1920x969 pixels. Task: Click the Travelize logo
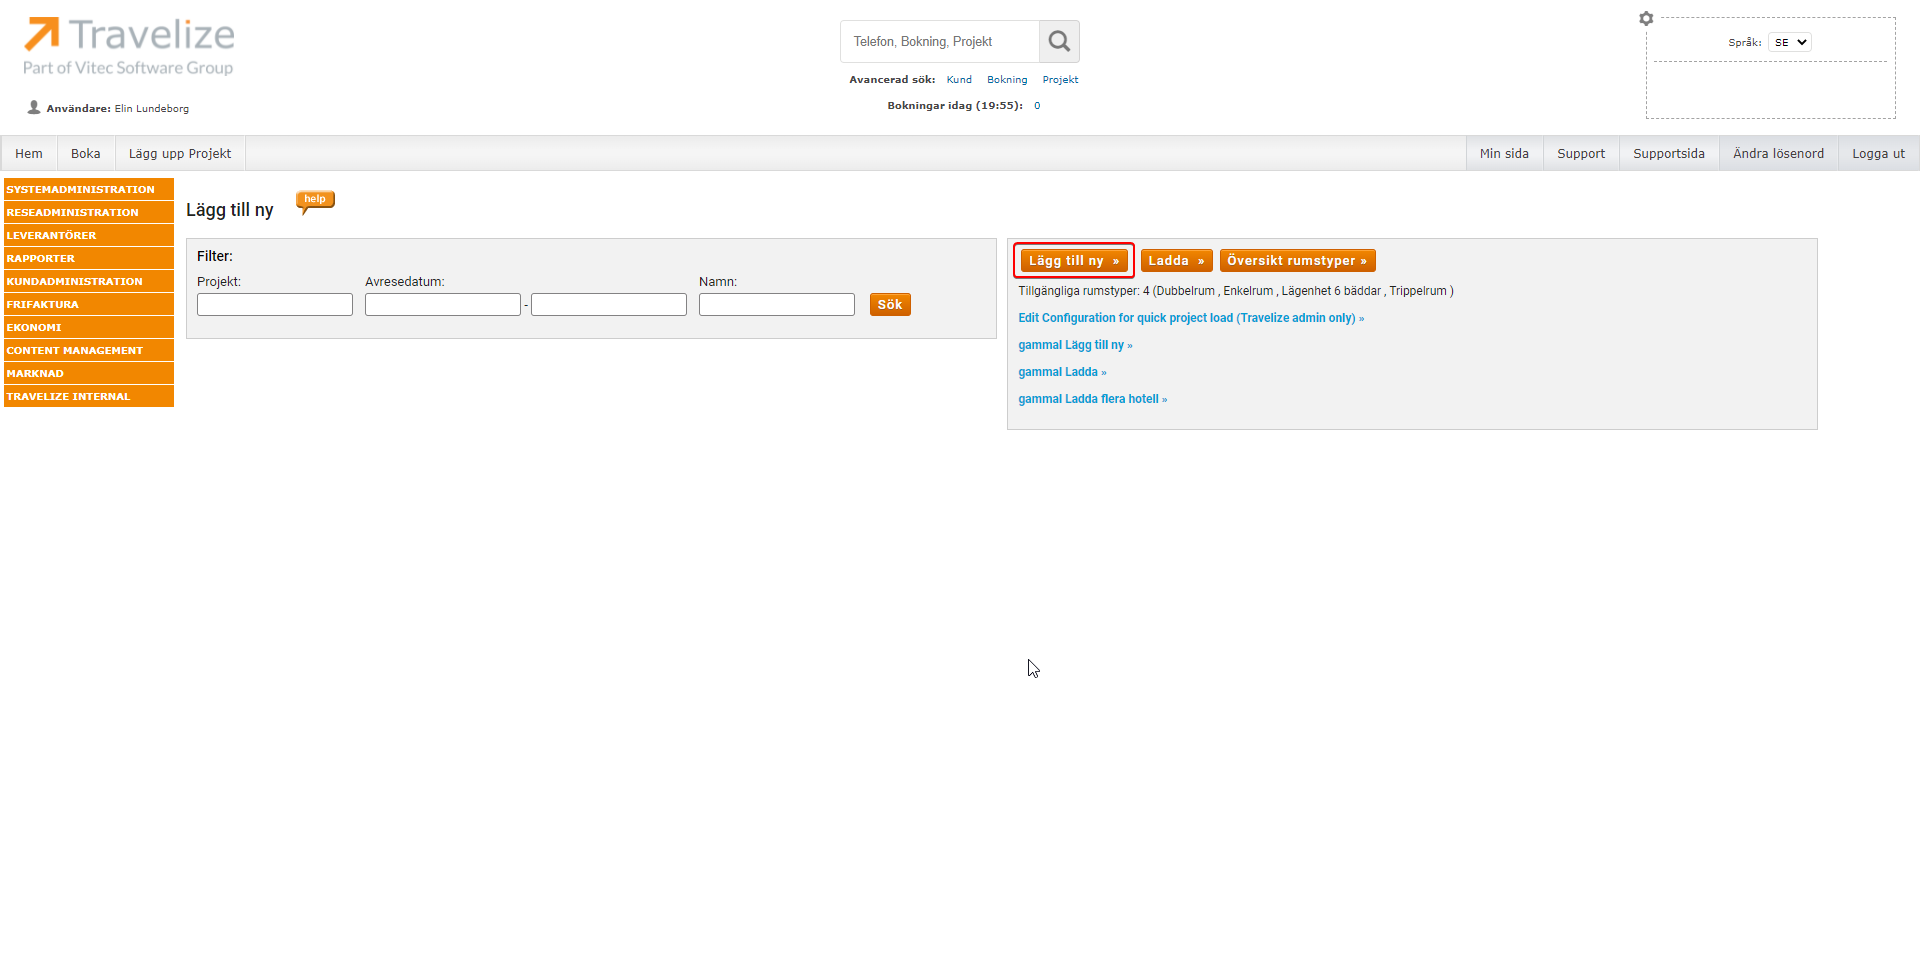(x=129, y=46)
